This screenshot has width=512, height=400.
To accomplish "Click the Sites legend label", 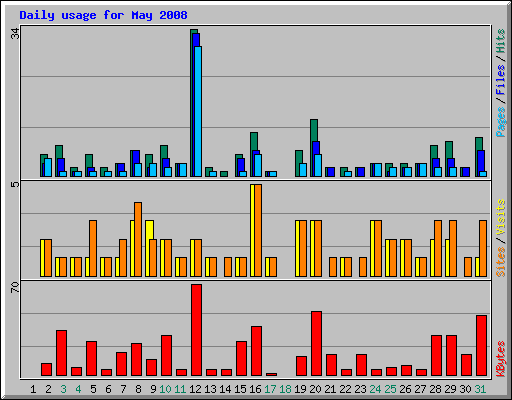I will point(501,262).
